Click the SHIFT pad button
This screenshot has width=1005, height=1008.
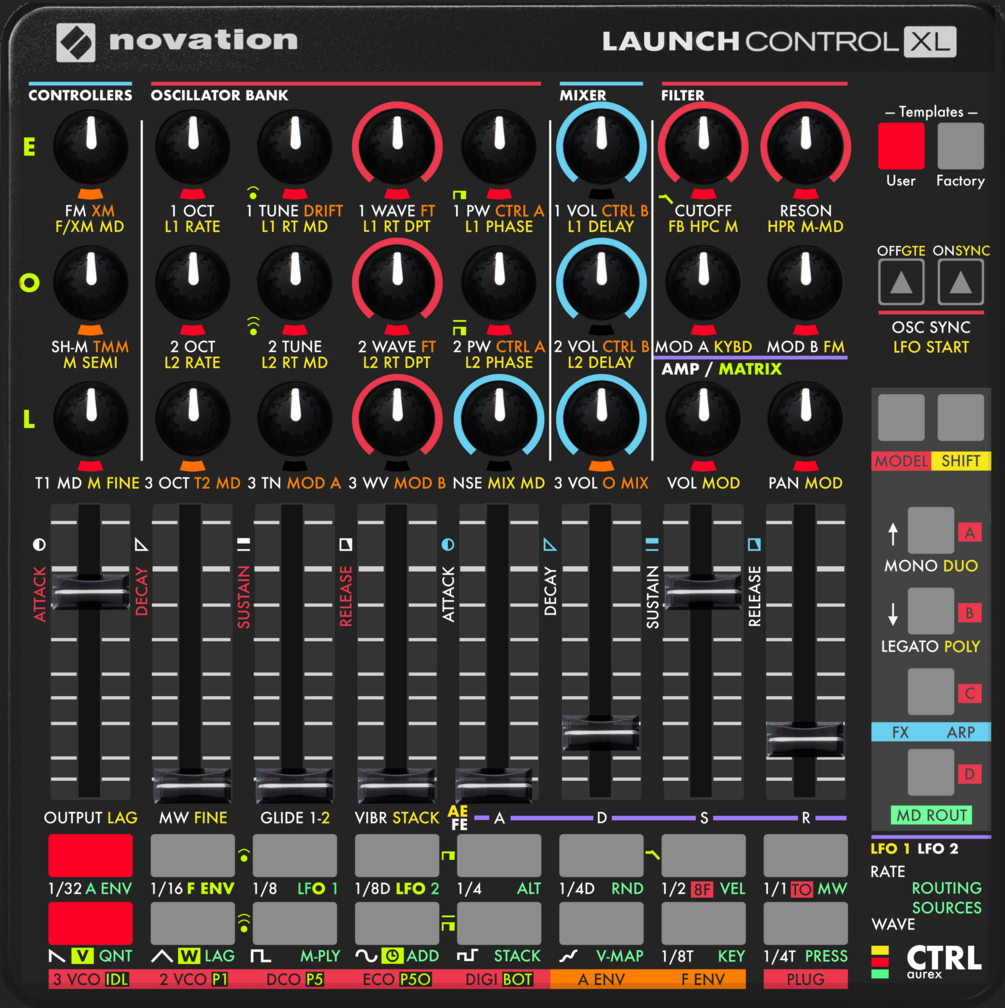pyautogui.click(x=961, y=418)
